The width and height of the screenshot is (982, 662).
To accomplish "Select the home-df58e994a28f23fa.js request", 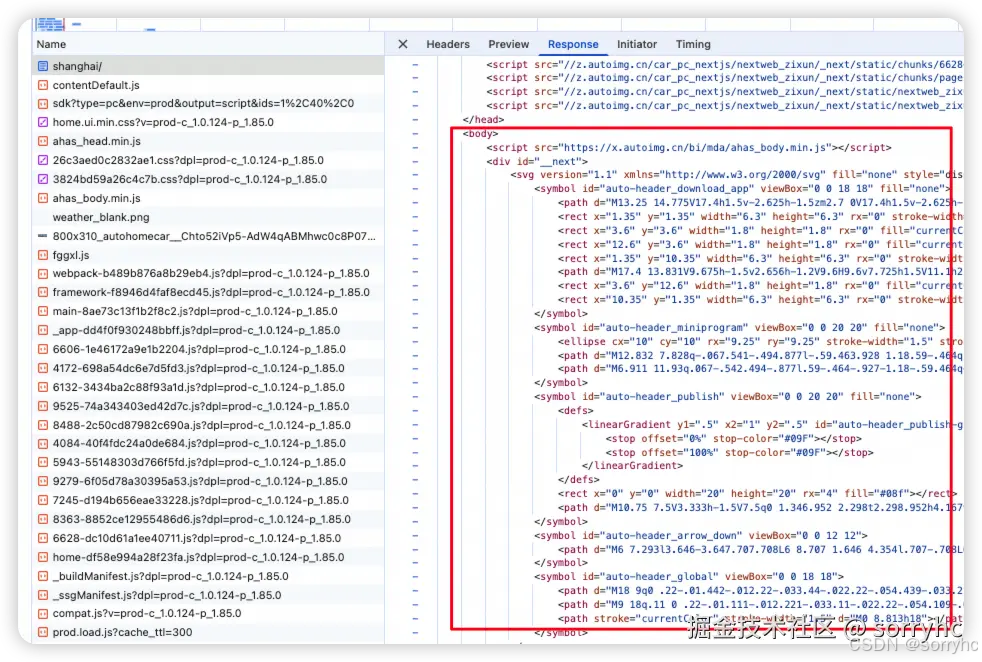I will pos(209,557).
